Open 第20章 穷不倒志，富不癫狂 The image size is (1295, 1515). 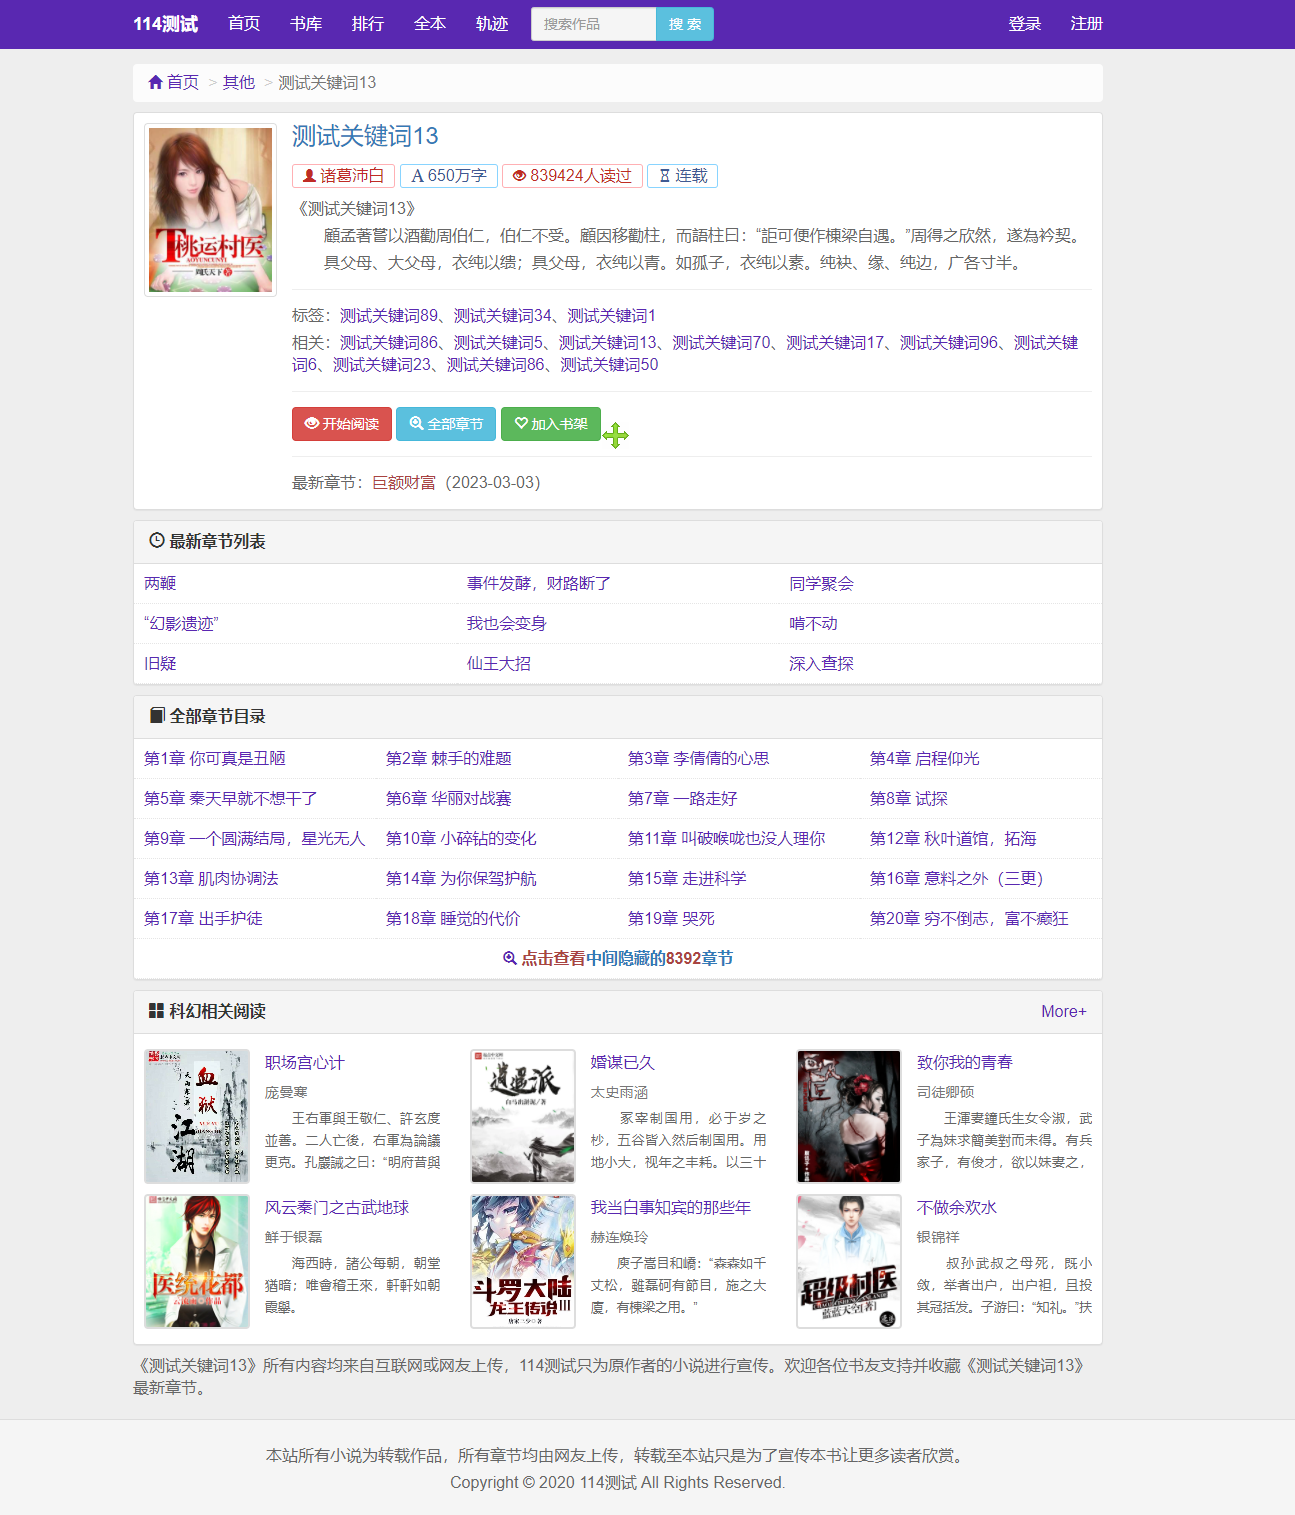tap(969, 918)
